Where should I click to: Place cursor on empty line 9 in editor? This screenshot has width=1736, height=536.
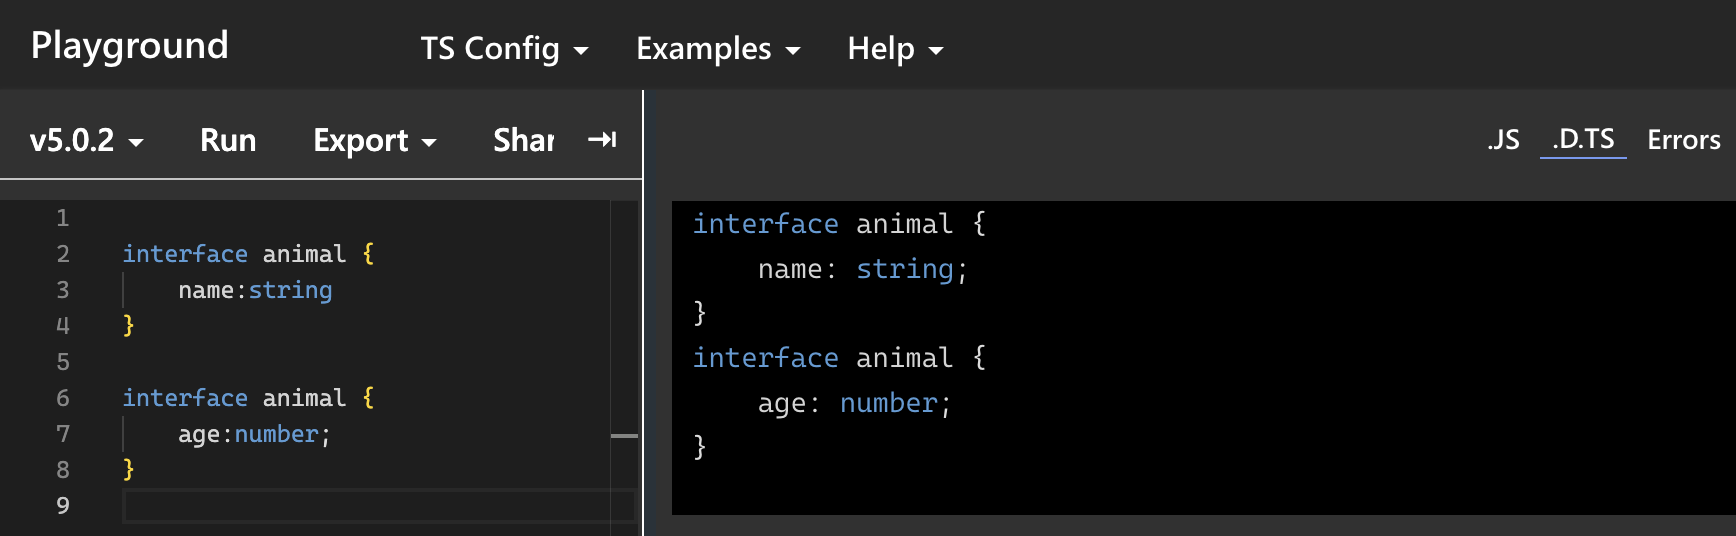point(378,505)
